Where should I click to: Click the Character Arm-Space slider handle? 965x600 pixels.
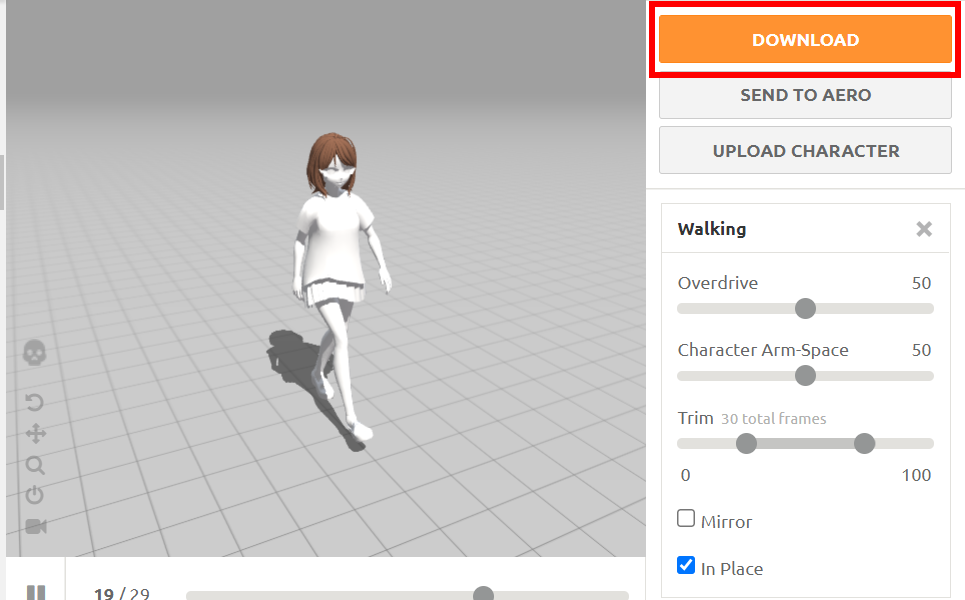pyautogui.click(x=805, y=375)
